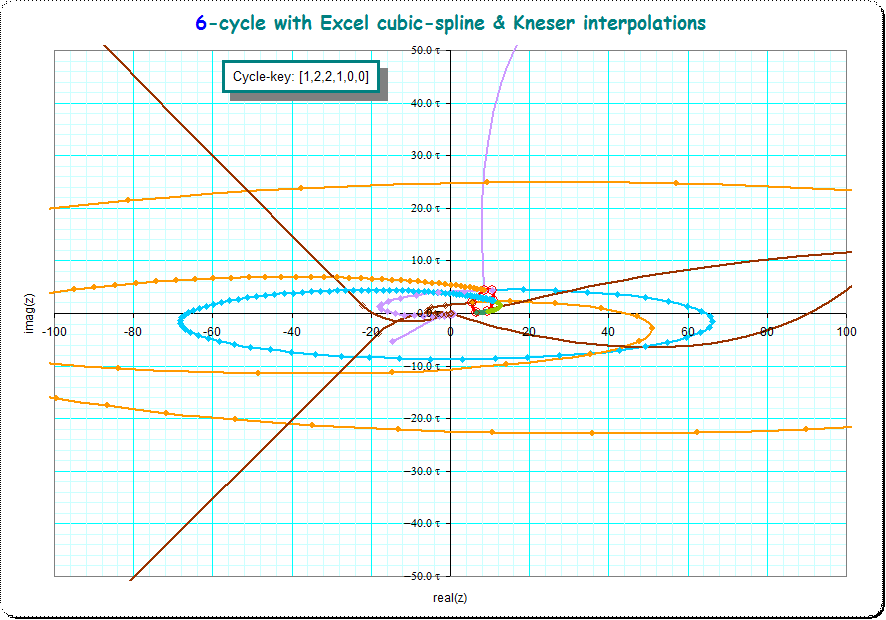Click the leftmost point of the blue spiral
Screen dimensions: 886x620
(179, 321)
